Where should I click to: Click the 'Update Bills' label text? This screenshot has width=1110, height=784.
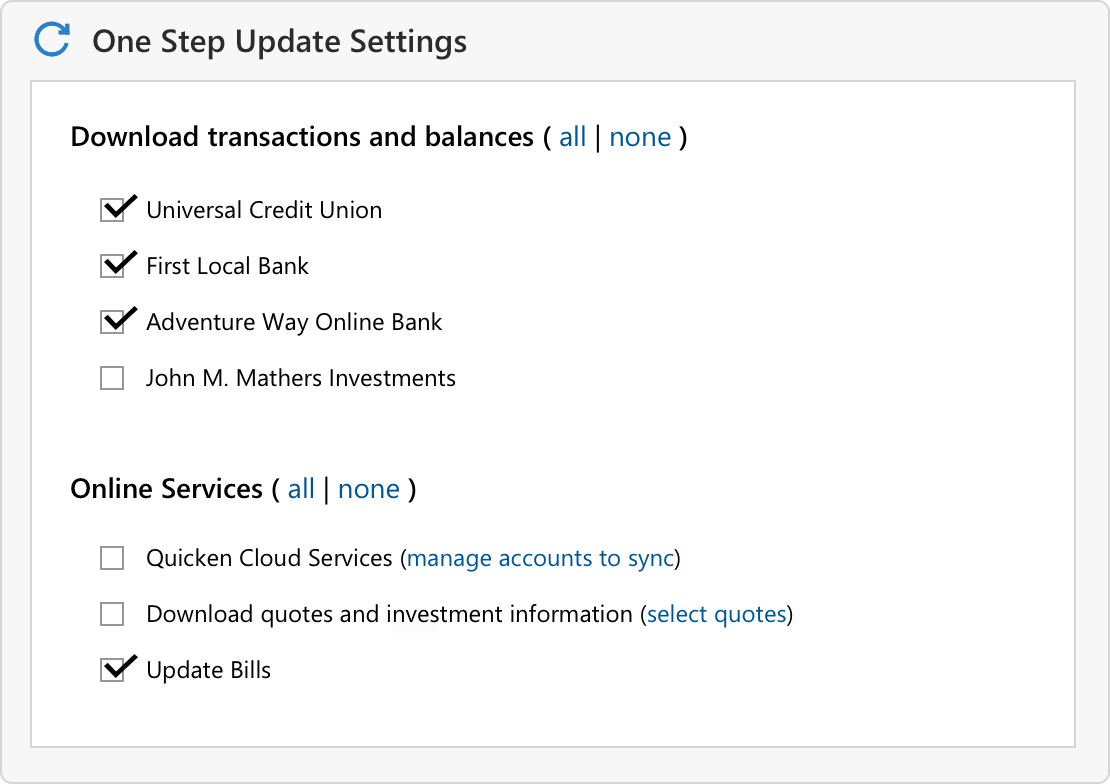(x=208, y=670)
